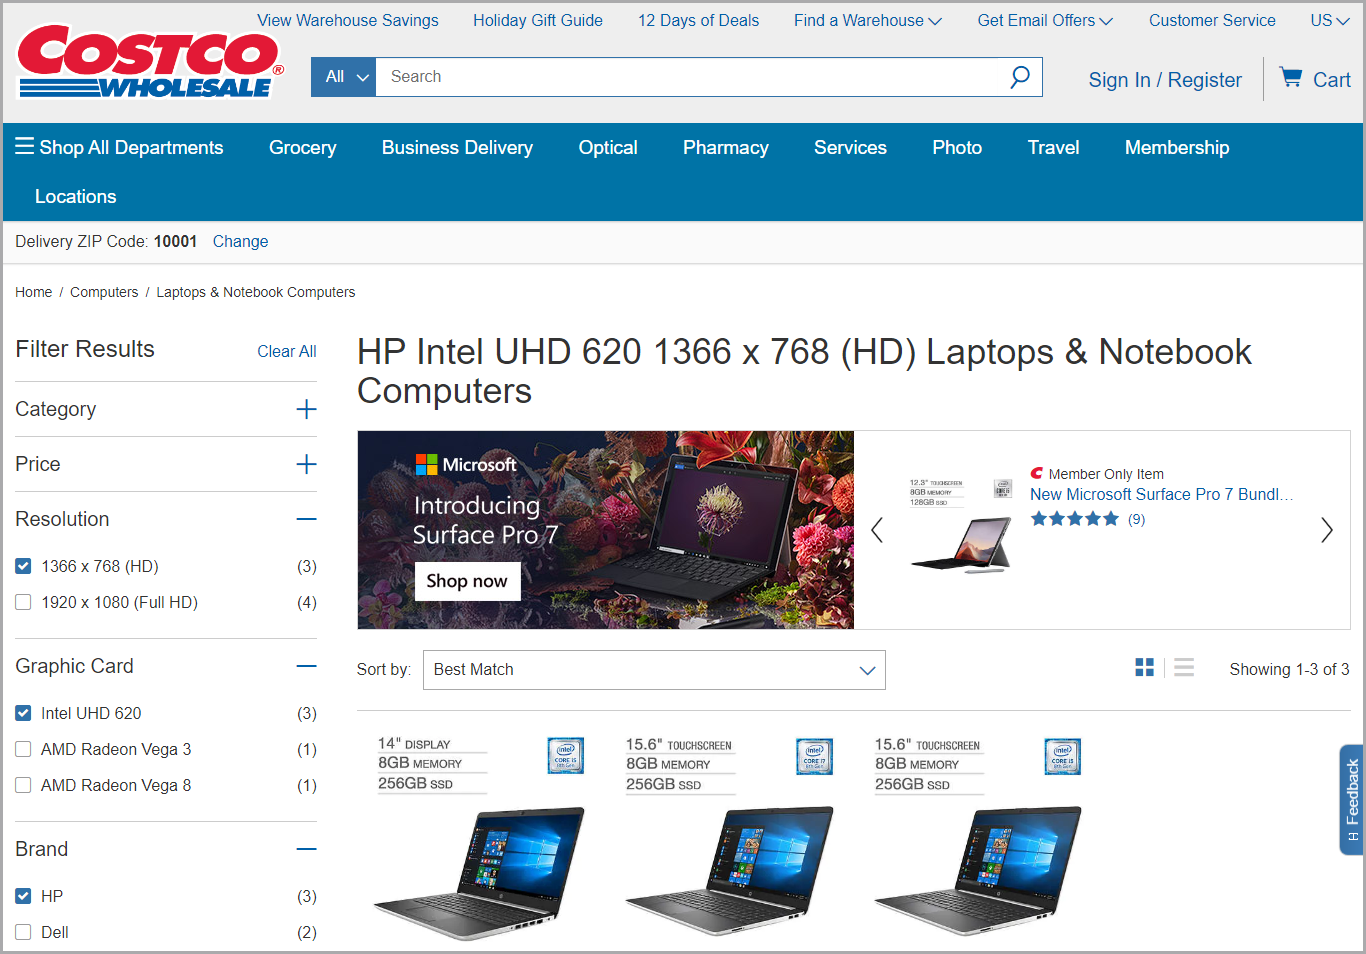Click into the Search text field
The width and height of the screenshot is (1366, 954).
[690, 77]
